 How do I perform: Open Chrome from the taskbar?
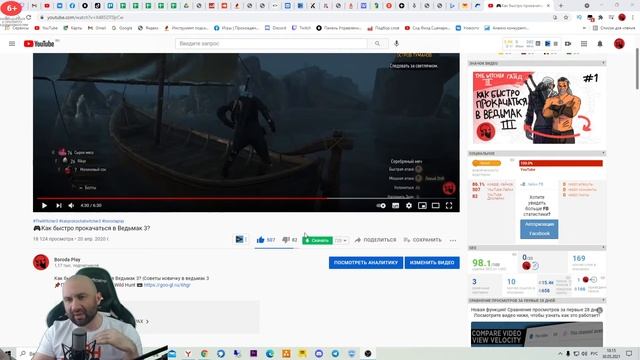[x=204, y=353]
